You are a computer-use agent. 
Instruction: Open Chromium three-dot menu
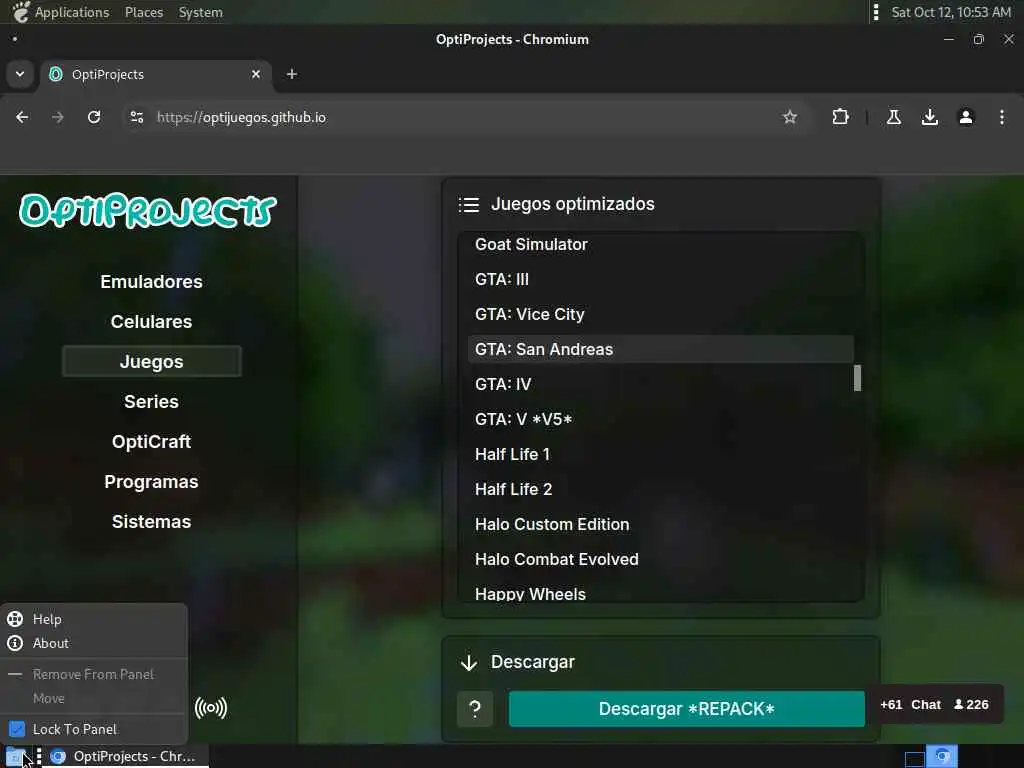(1002, 117)
